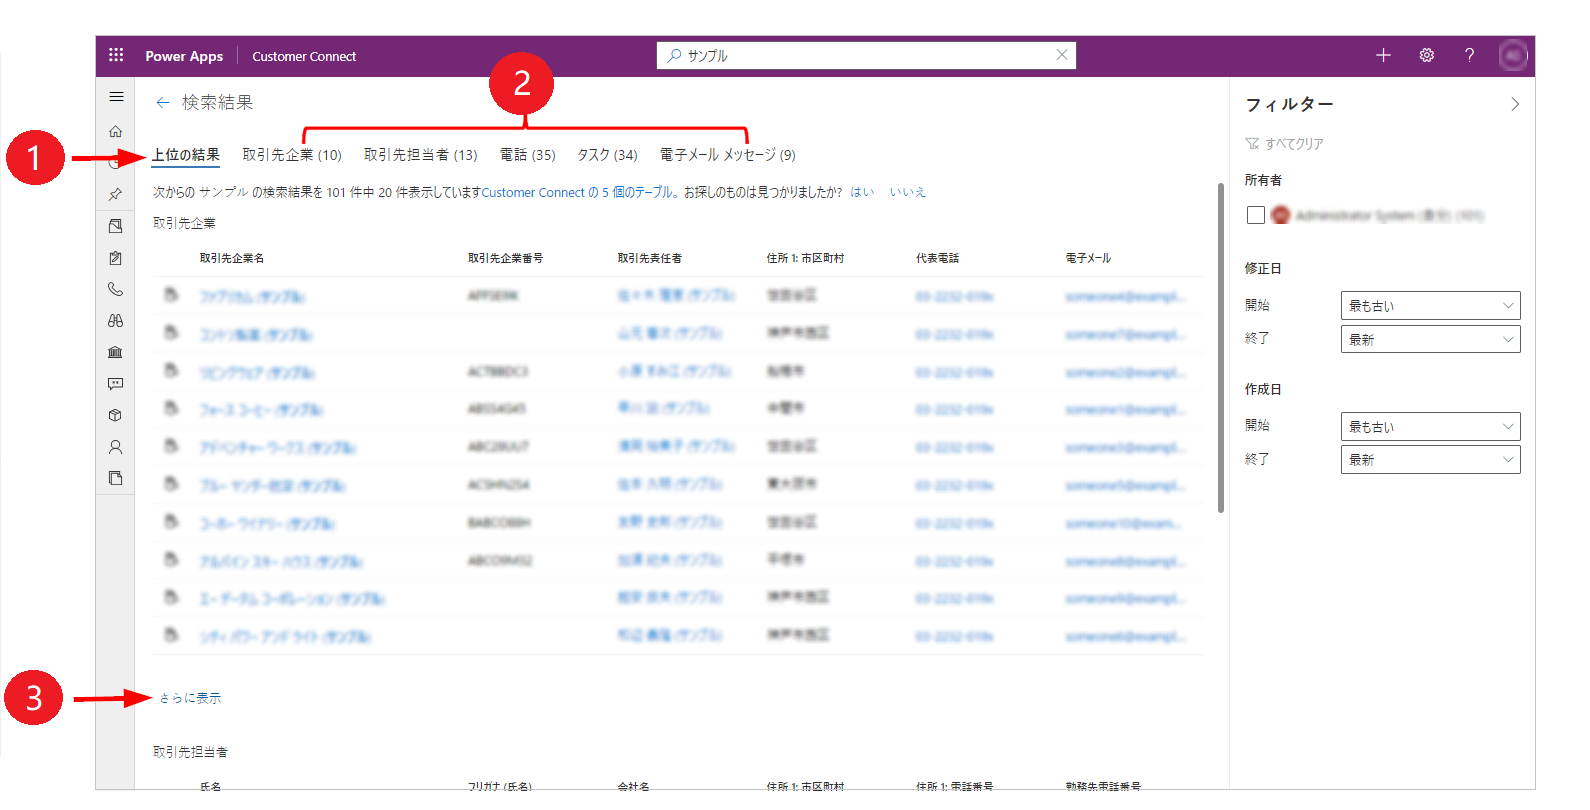1590x810 pixels.
Task: Click Power Apps in the header
Action: pyautogui.click(x=184, y=56)
